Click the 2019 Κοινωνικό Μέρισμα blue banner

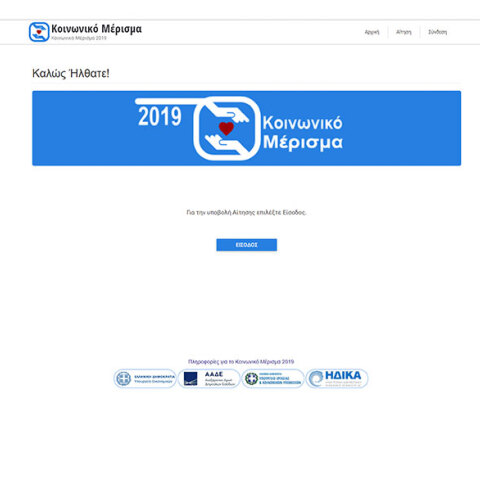tap(246, 128)
